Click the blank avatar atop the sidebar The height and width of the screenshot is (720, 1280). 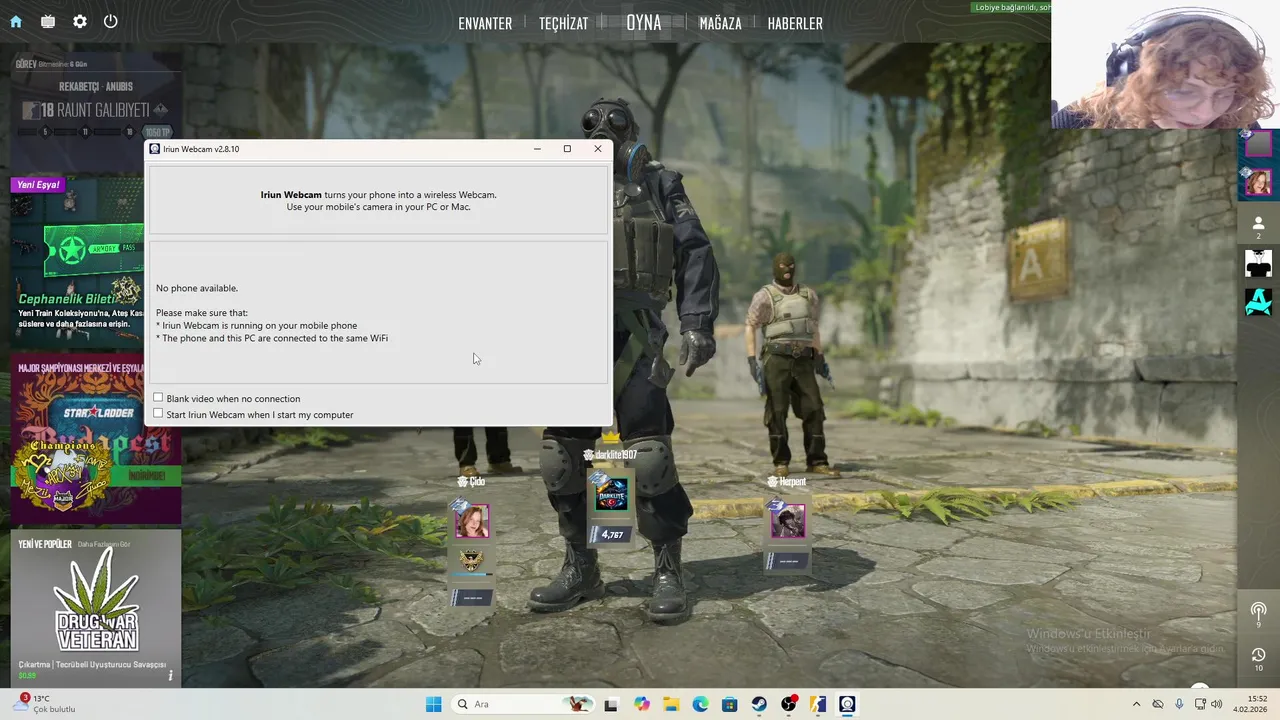pyautogui.click(x=1258, y=144)
